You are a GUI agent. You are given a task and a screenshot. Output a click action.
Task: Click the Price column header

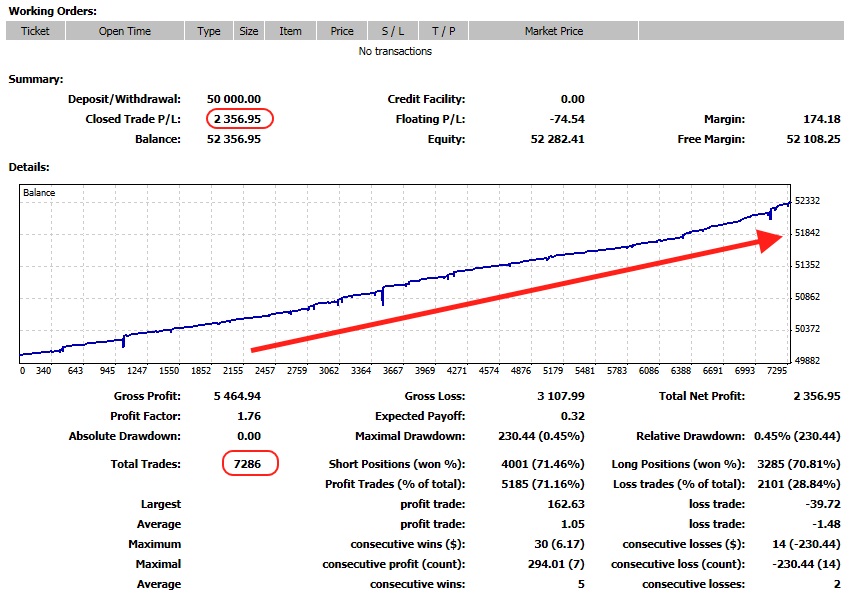342,31
